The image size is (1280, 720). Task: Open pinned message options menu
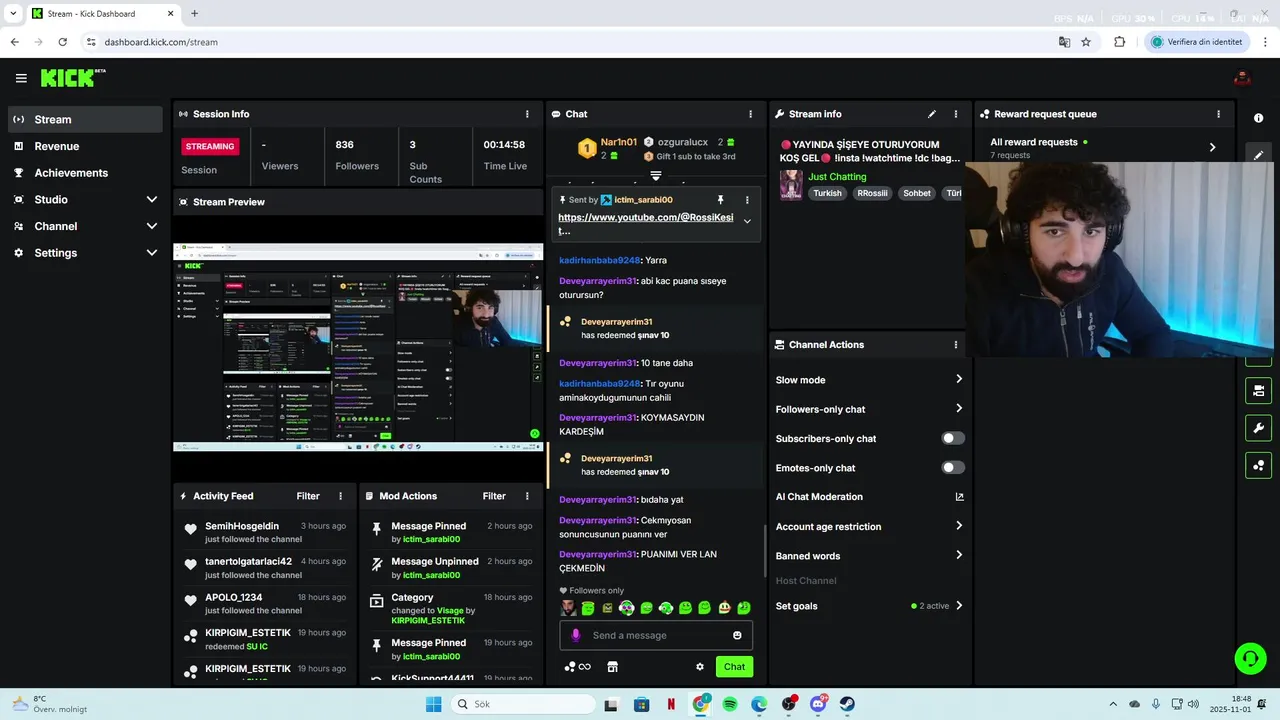coord(746,200)
